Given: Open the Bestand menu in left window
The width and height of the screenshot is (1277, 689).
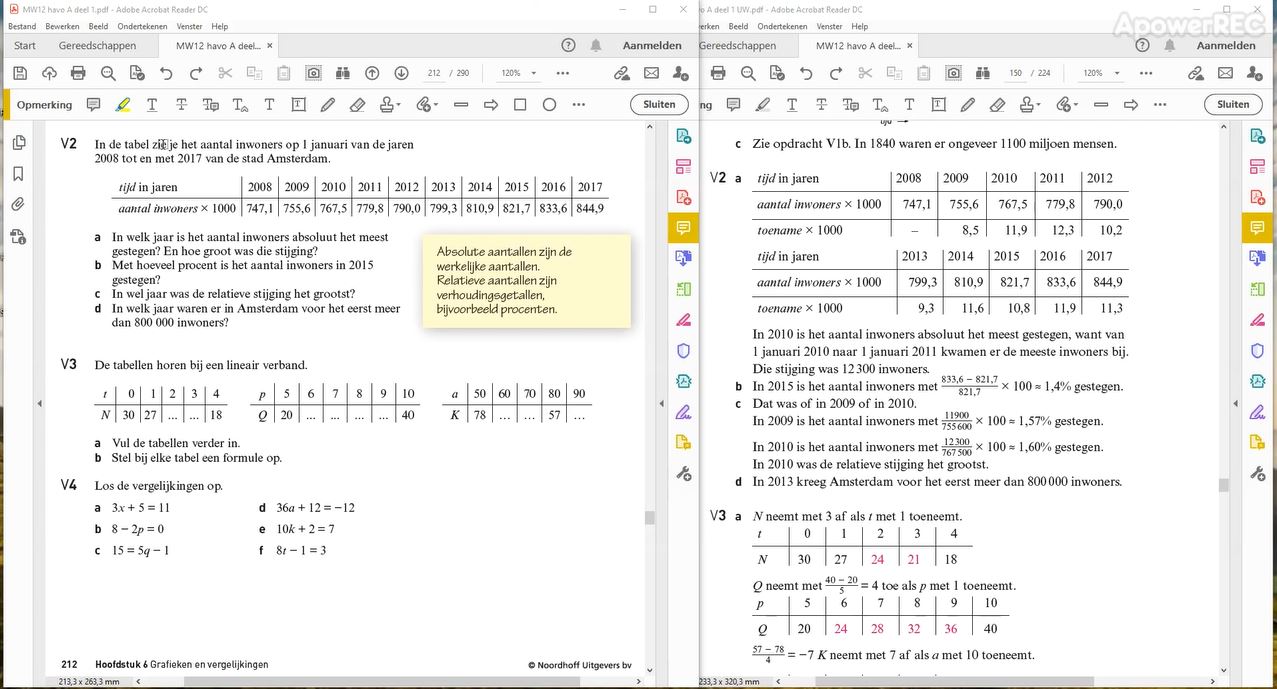Looking at the screenshot, I should [x=22, y=26].
